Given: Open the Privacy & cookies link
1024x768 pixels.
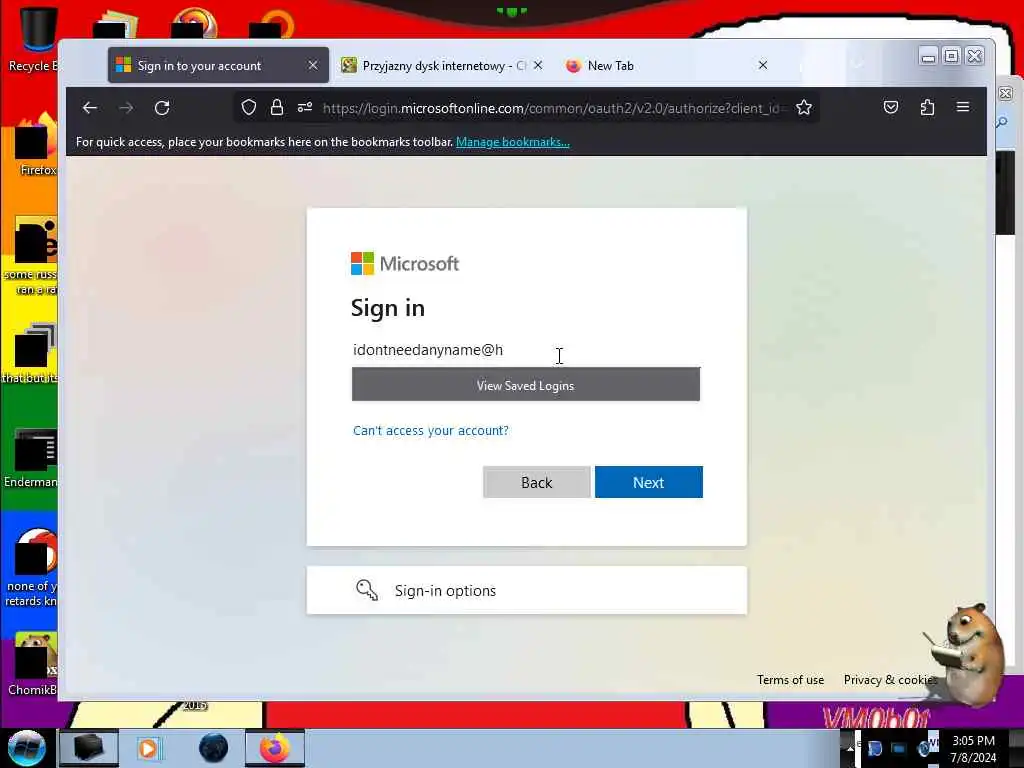Looking at the screenshot, I should pyautogui.click(x=891, y=680).
